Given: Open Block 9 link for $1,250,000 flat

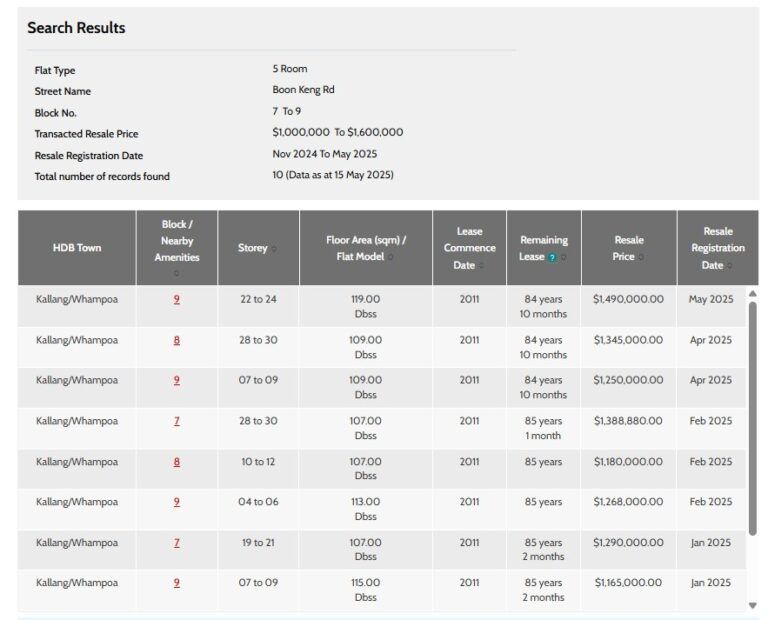Looking at the screenshot, I should [177, 380].
